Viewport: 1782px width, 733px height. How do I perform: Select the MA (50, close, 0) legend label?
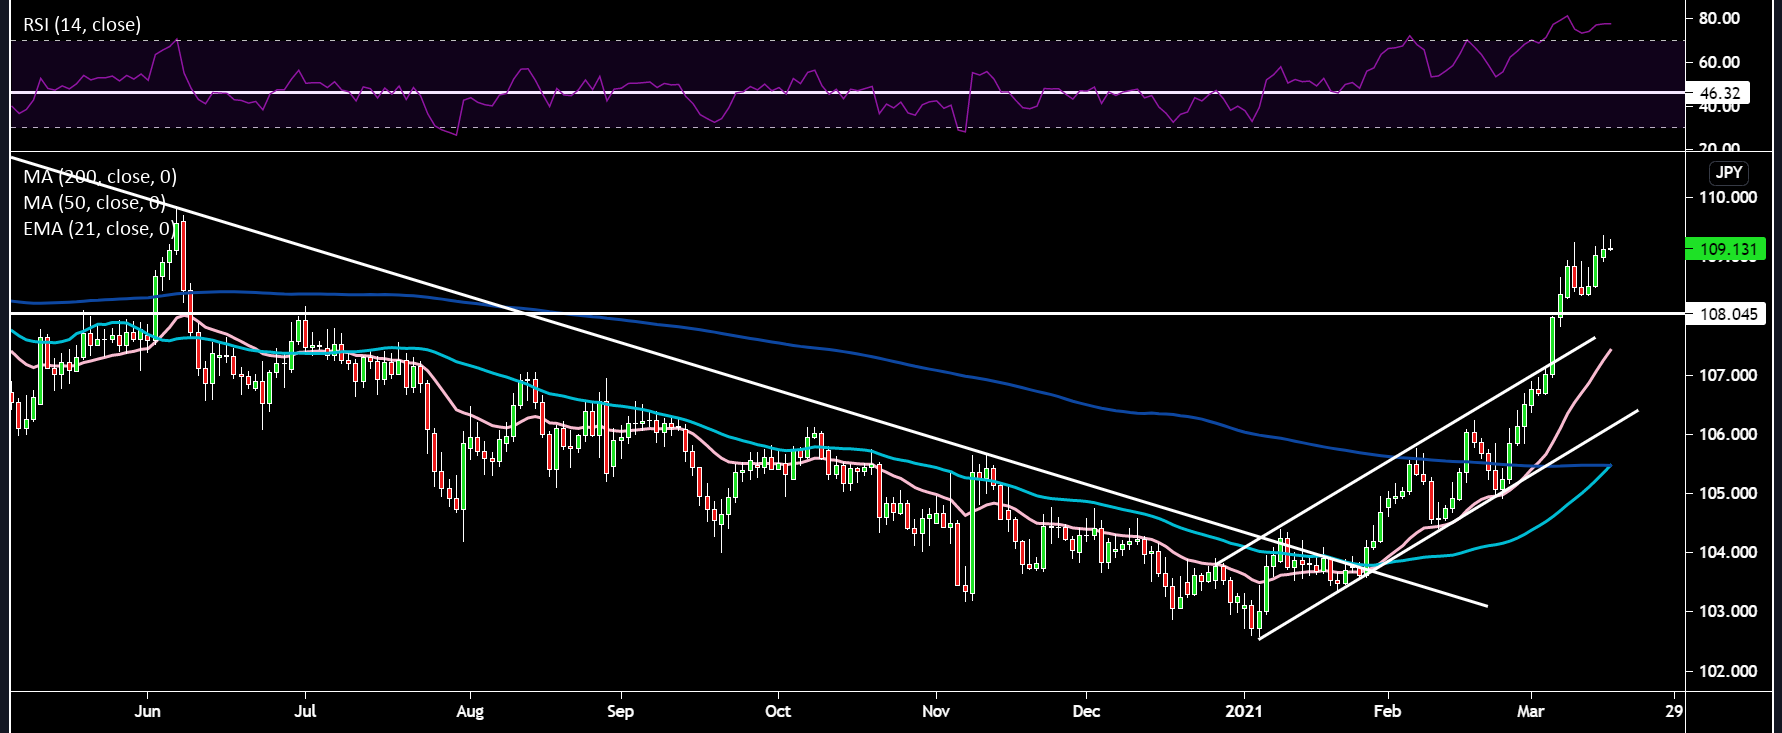click(x=95, y=203)
